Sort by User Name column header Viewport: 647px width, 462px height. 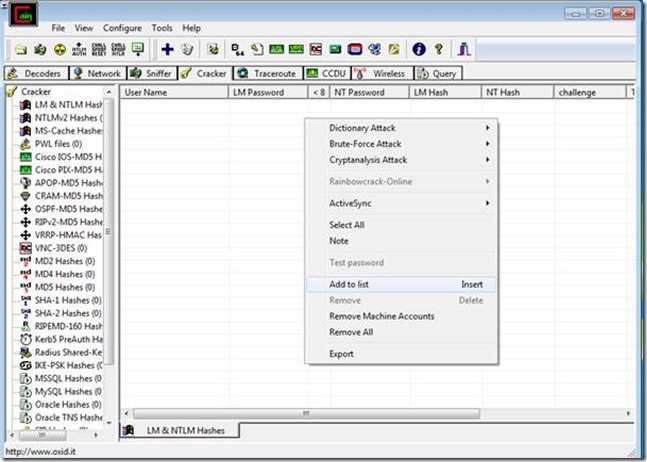pos(174,92)
